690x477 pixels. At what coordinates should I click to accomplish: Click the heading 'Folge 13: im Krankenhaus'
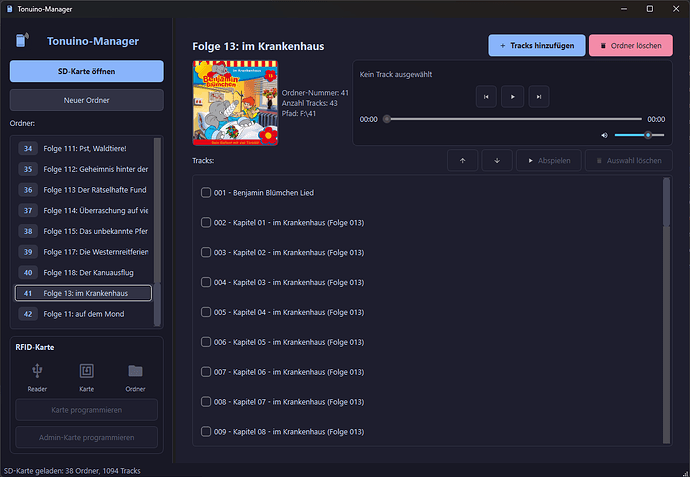(x=258, y=46)
